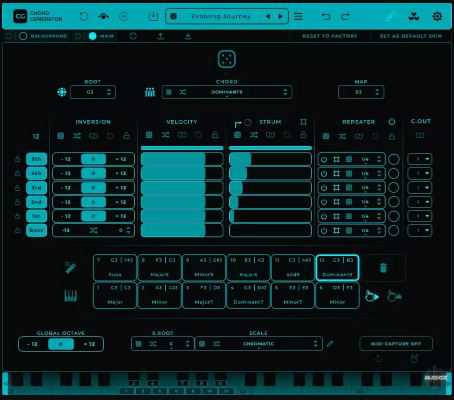Go to the next preset arrow
Viewport: 454px width, 400px height.
tap(280, 16)
